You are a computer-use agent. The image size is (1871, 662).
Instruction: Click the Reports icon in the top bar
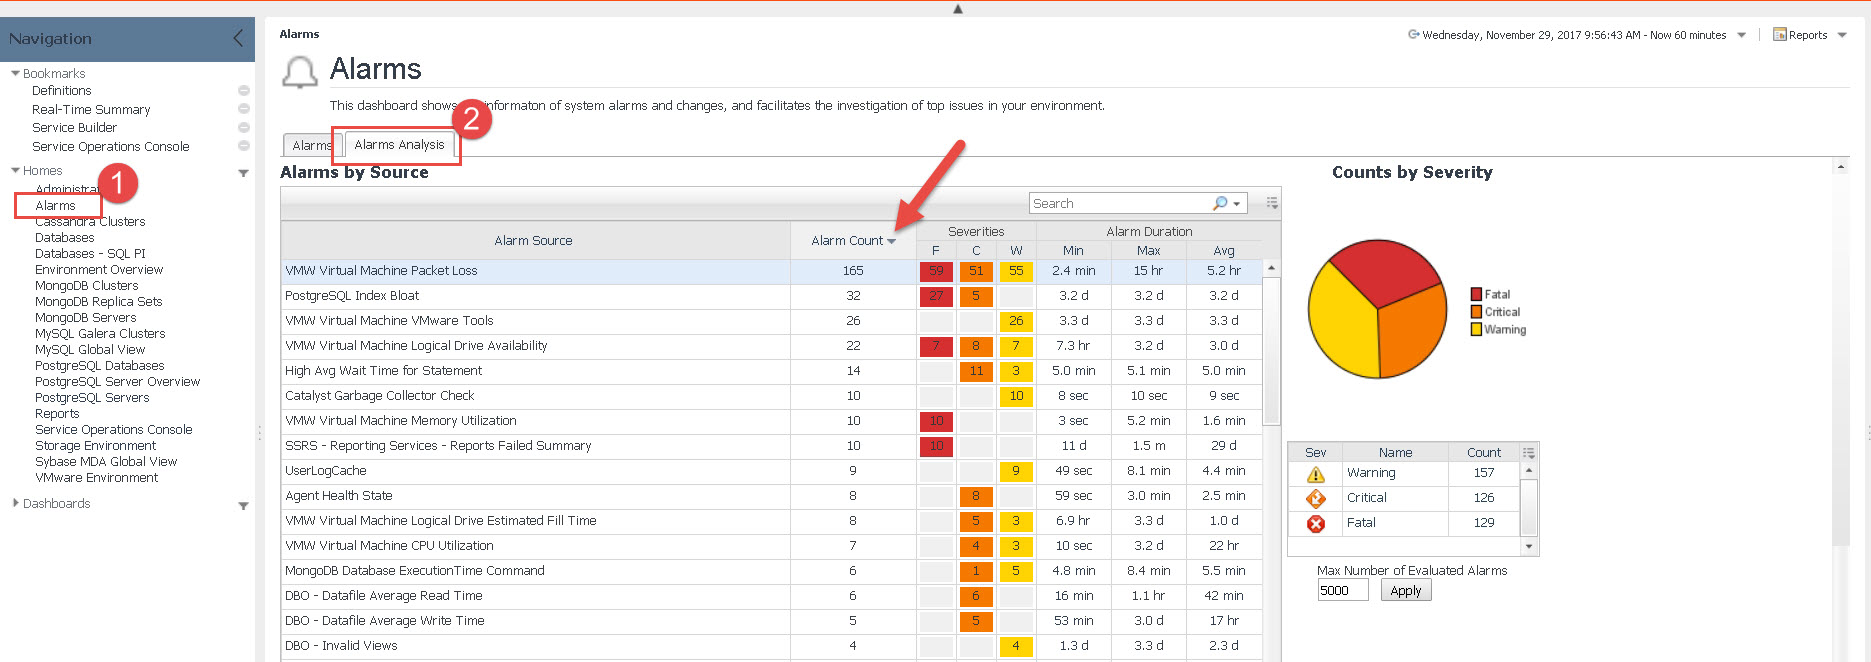1779,35
